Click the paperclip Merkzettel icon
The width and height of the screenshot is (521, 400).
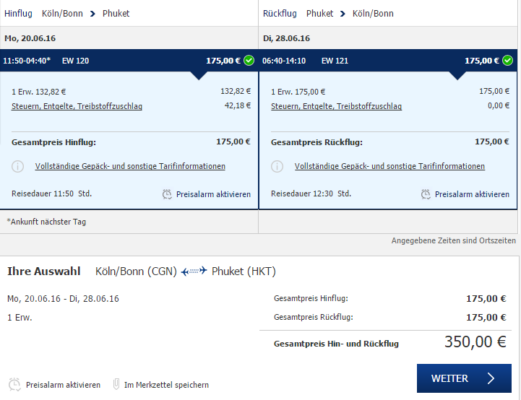point(116,384)
